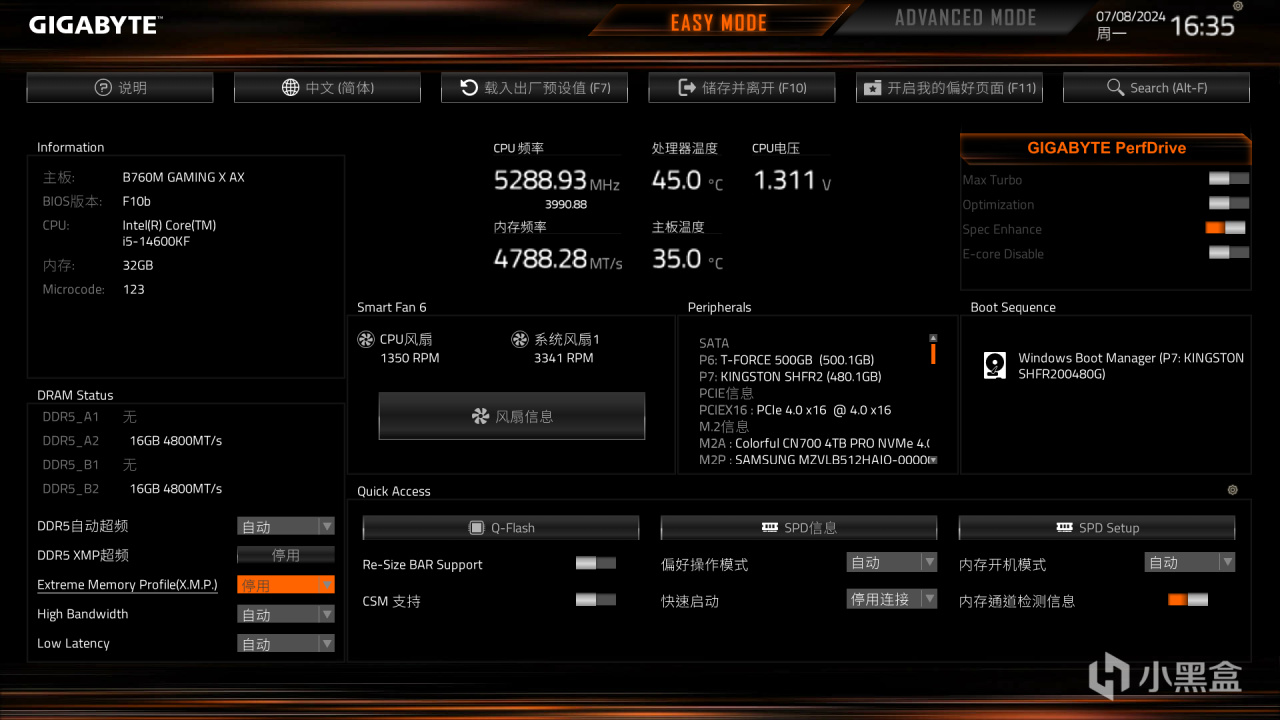The width and height of the screenshot is (1280, 720).
Task: Toggle the E-core Disable switch
Action: coord(1228,253)
